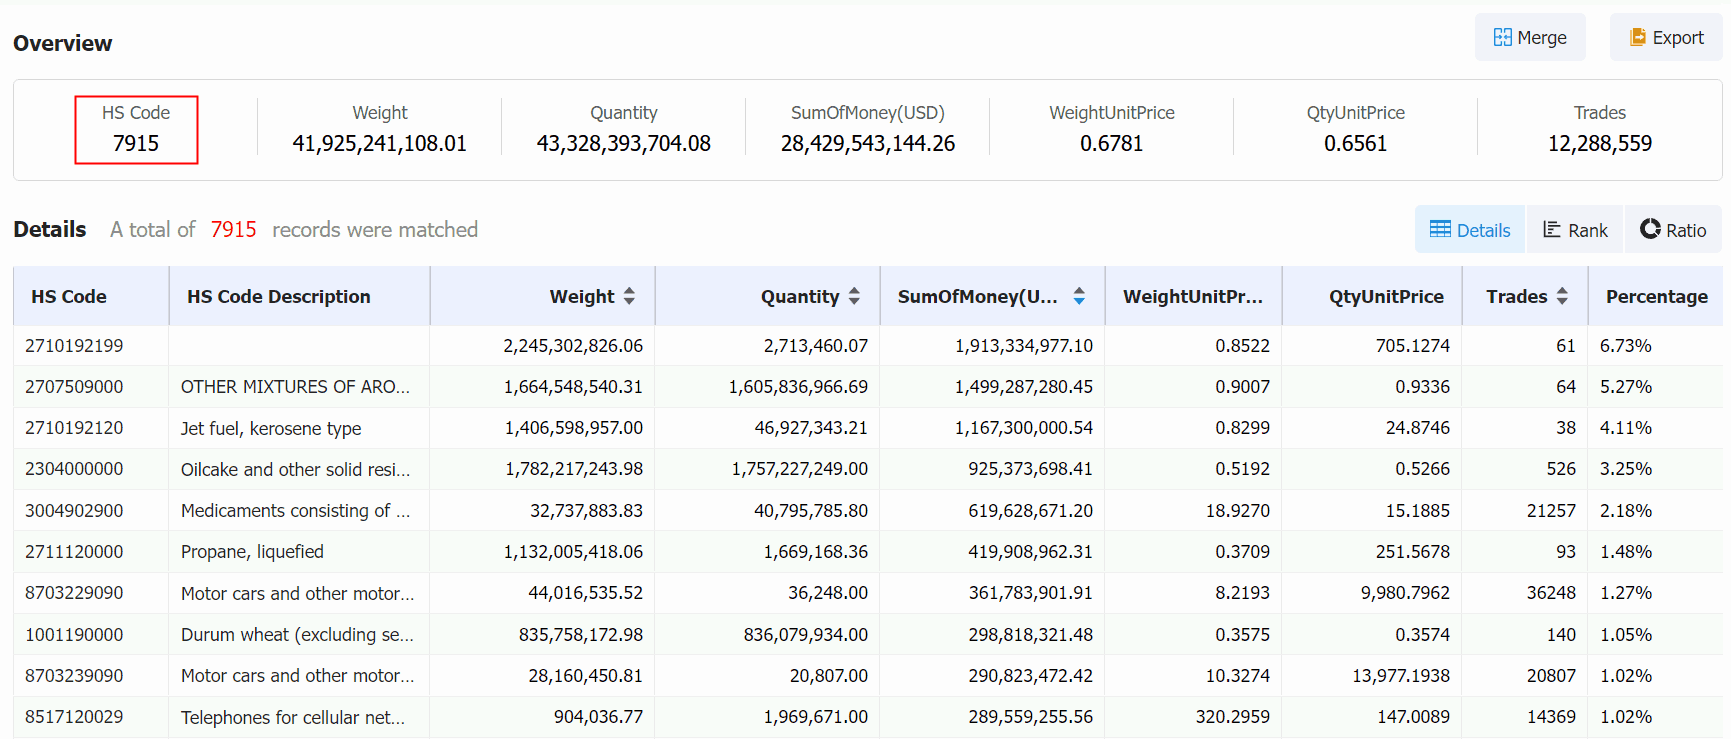Viewport: 1731px width, 739px height.
Task: Sort by Quantity using sort arrows
Action: [854, 296]
